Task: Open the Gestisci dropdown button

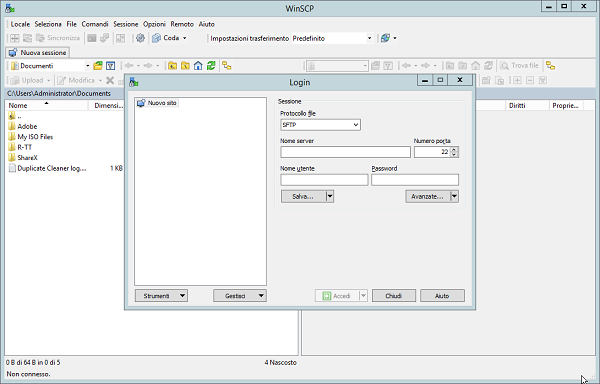Action: 240,296
